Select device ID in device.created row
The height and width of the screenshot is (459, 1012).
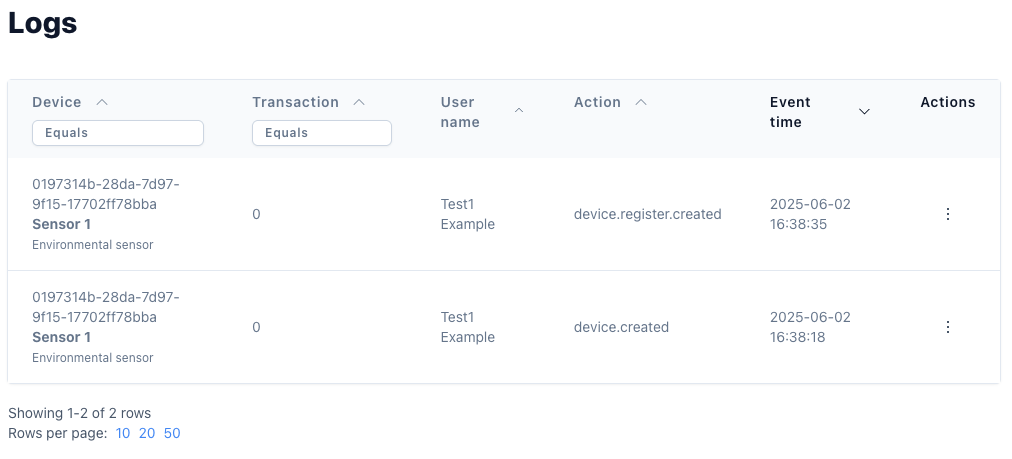[106, 307]
